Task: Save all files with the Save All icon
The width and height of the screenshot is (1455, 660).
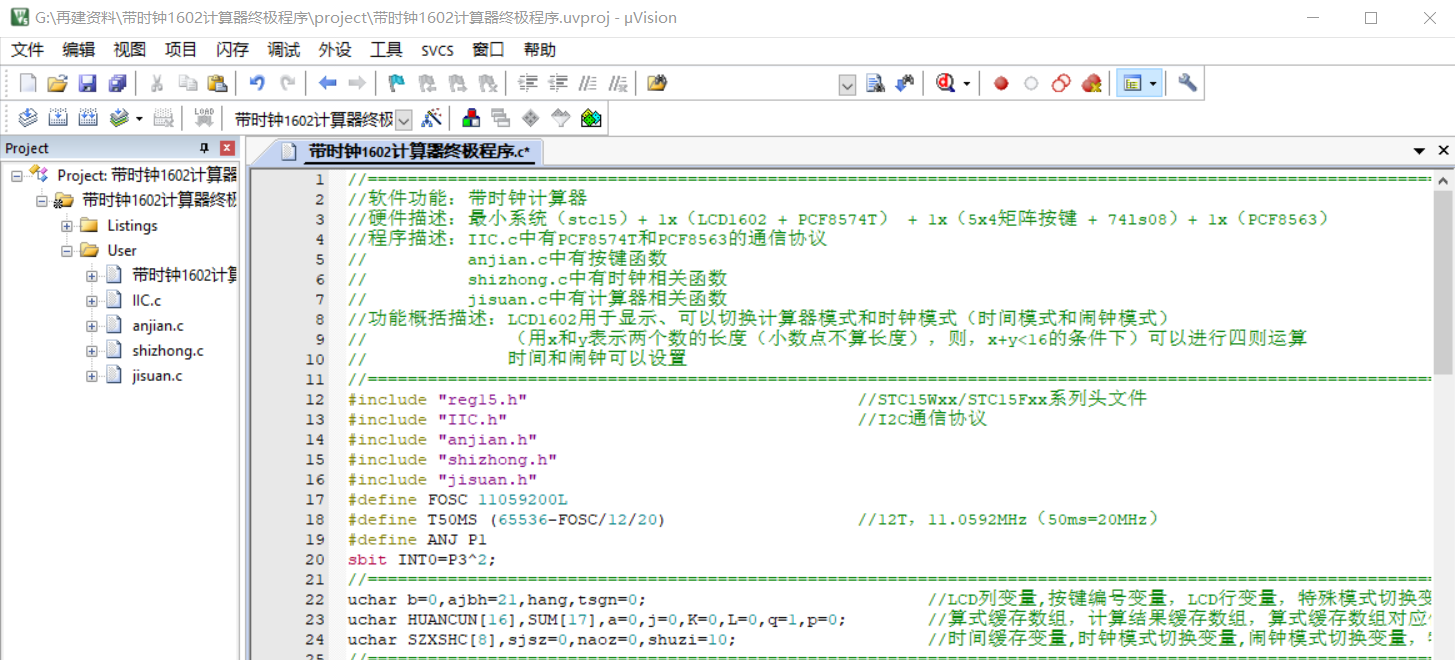Action: coord(118,84)
